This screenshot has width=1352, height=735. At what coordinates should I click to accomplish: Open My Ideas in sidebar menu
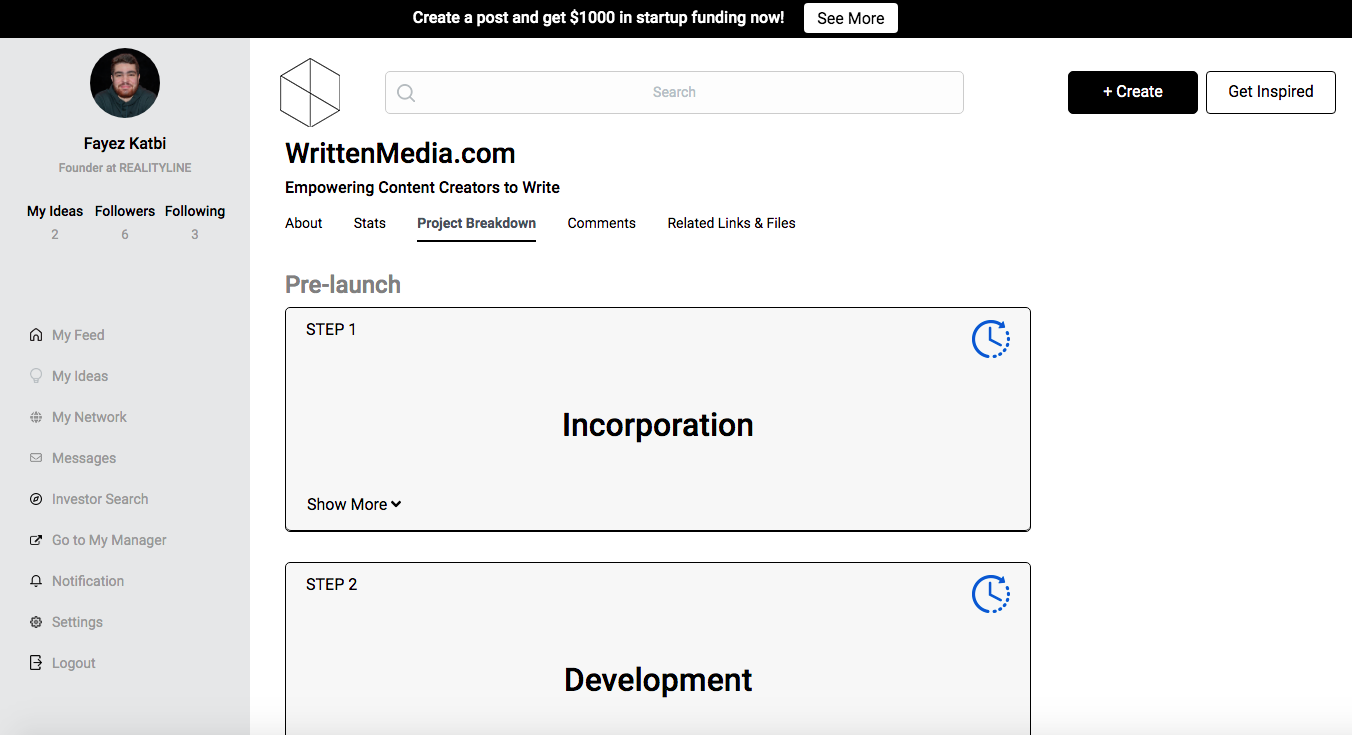click(80, 376)
